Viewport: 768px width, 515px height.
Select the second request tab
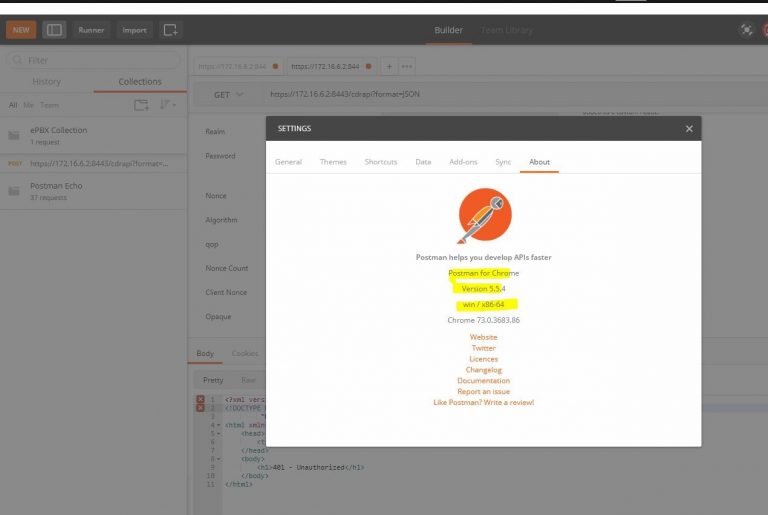[331, 66]
